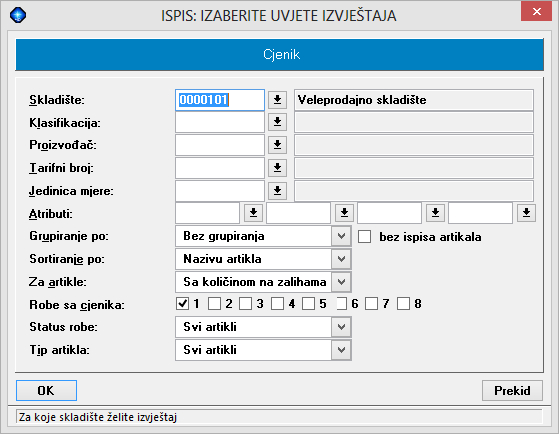
Task: Close the report conditions dialog
Action: 536,11
